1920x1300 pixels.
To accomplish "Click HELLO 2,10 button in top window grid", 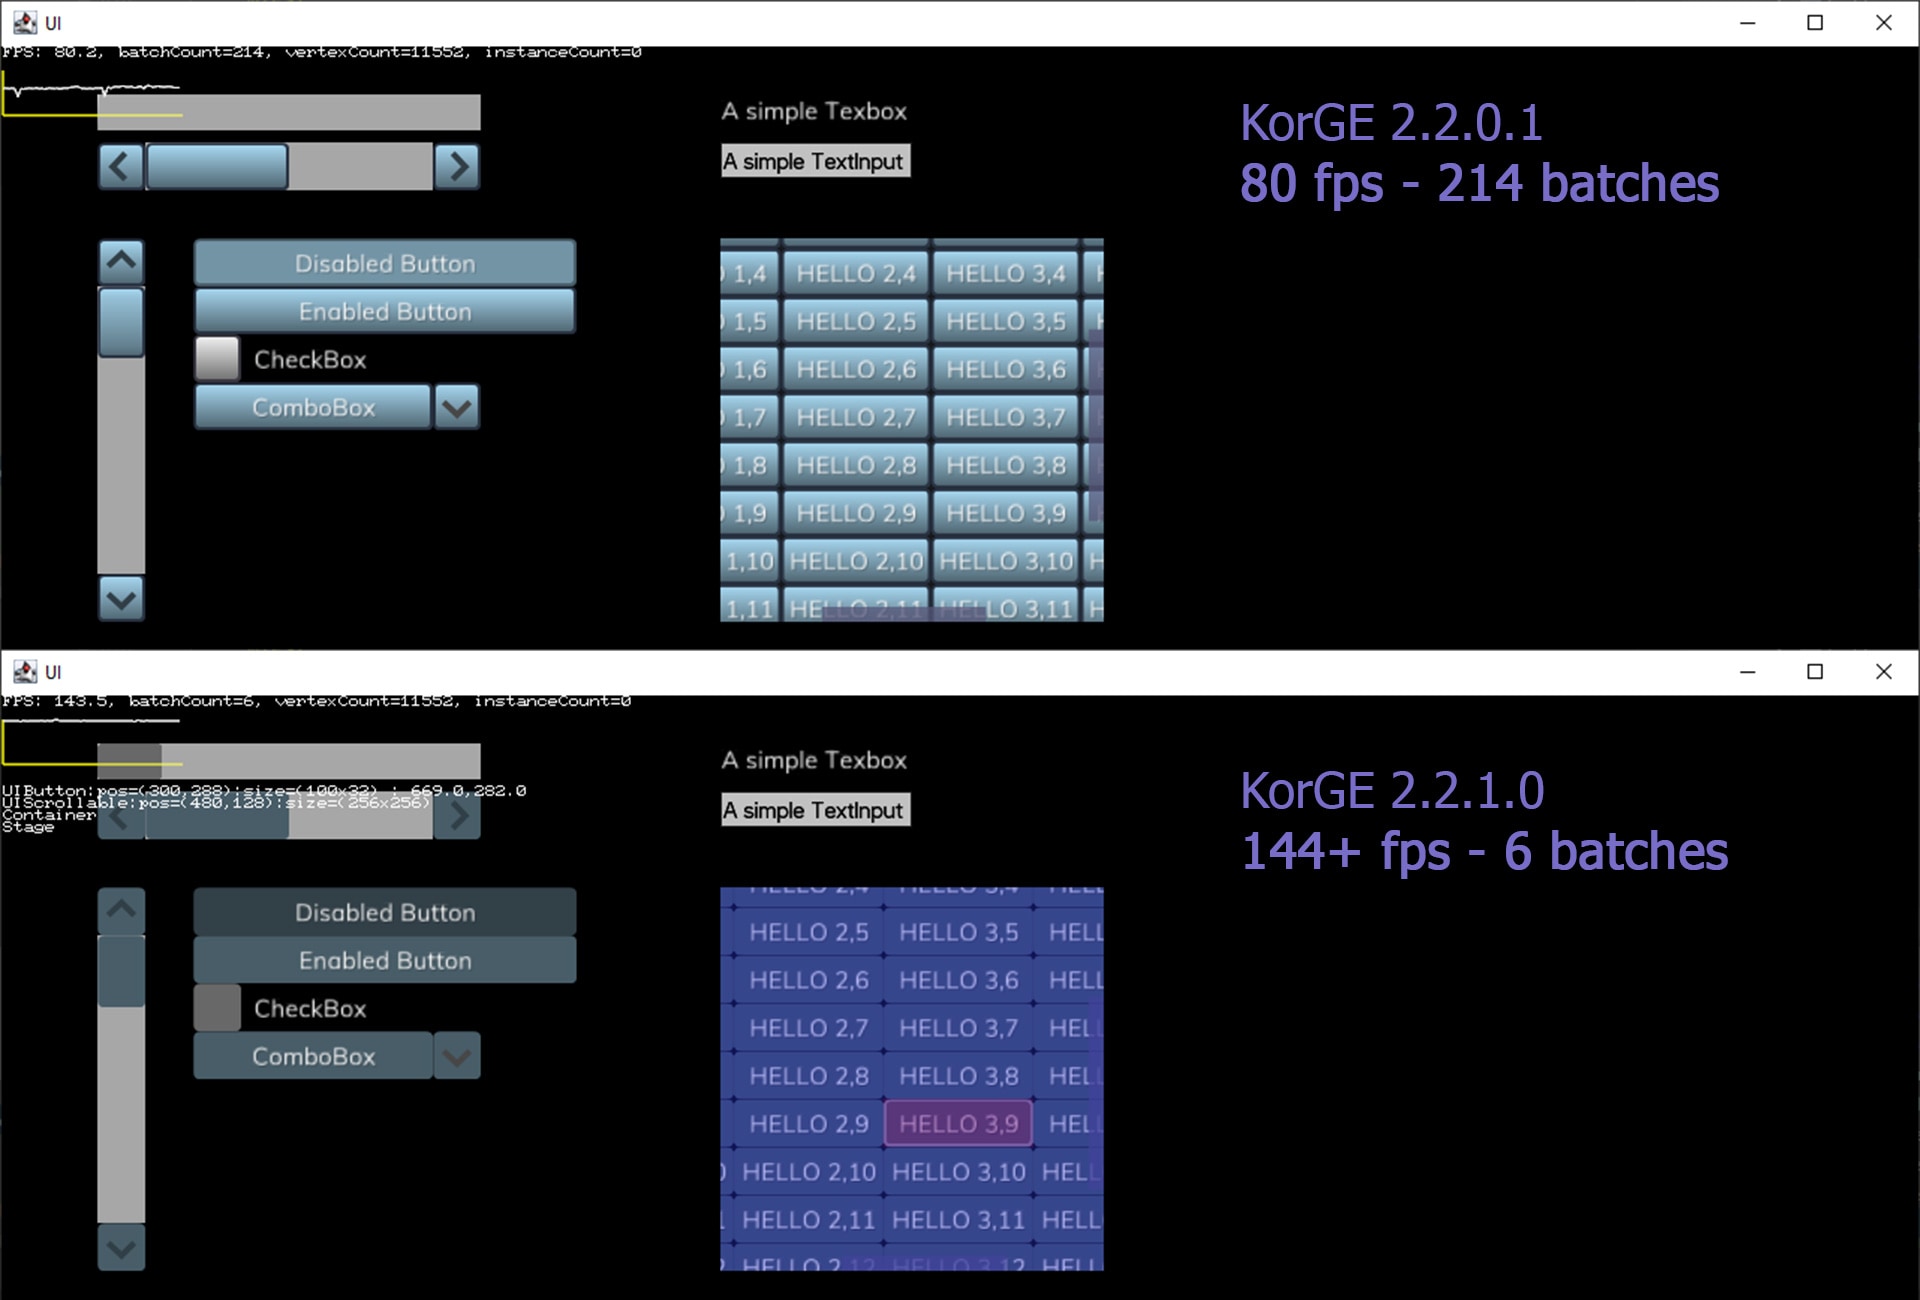I will (x=856, y=561).
